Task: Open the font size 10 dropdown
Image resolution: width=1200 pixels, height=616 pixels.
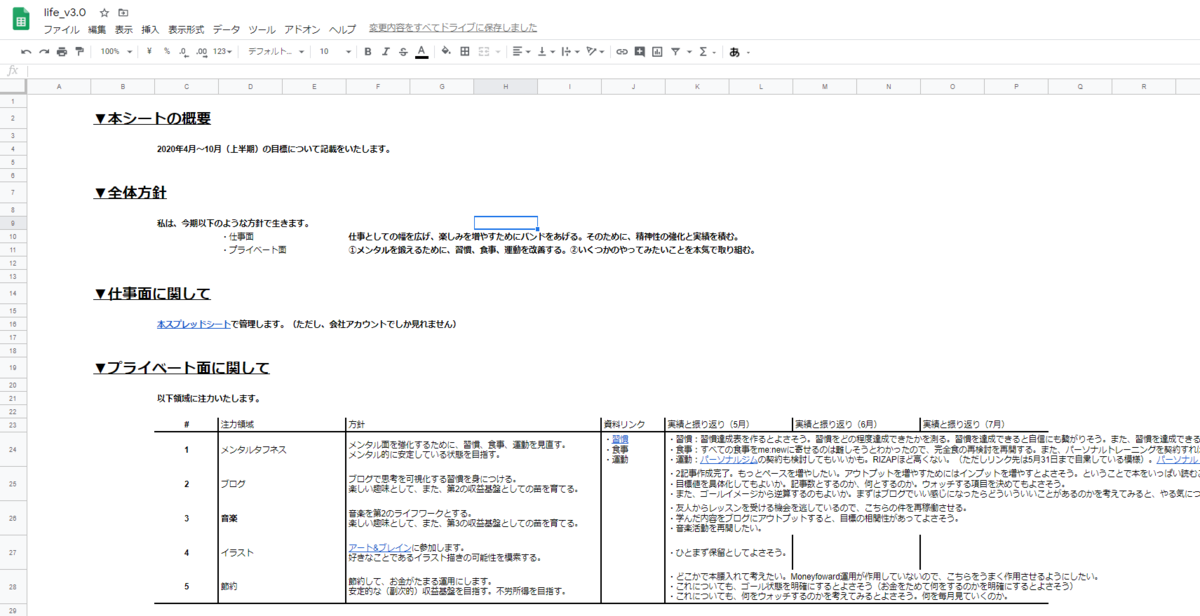Action: point(334,51)
